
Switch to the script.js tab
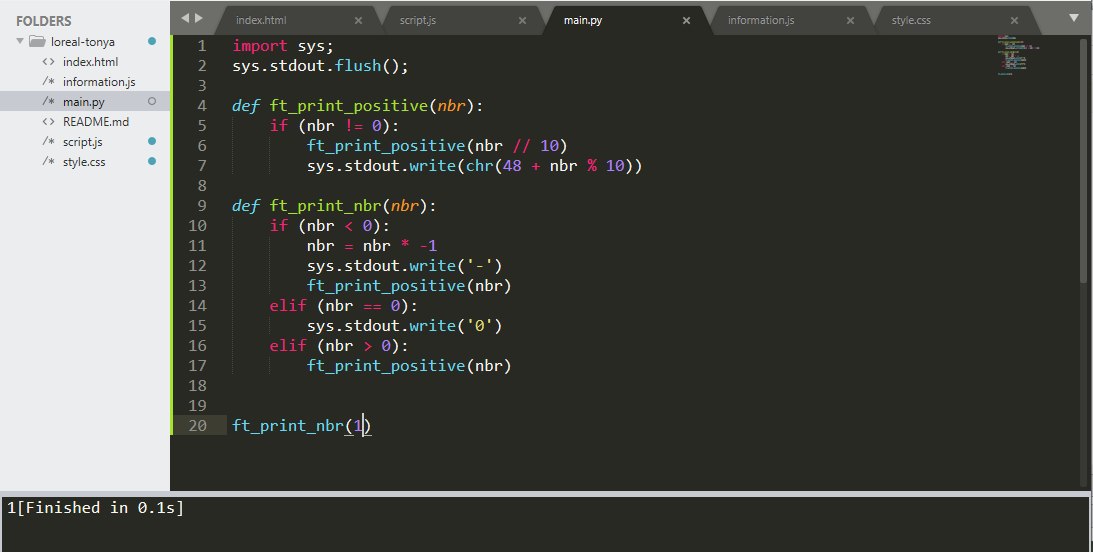418,20
